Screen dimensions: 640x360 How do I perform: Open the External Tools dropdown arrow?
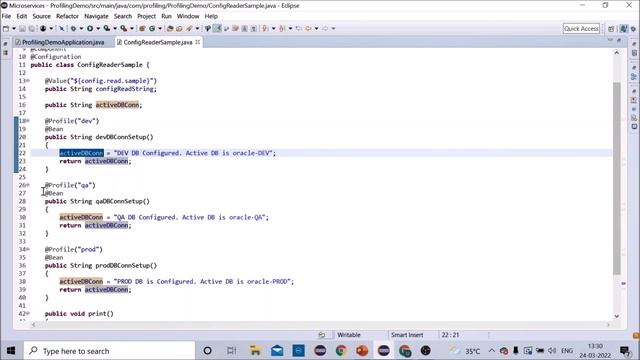click(132, 29)
